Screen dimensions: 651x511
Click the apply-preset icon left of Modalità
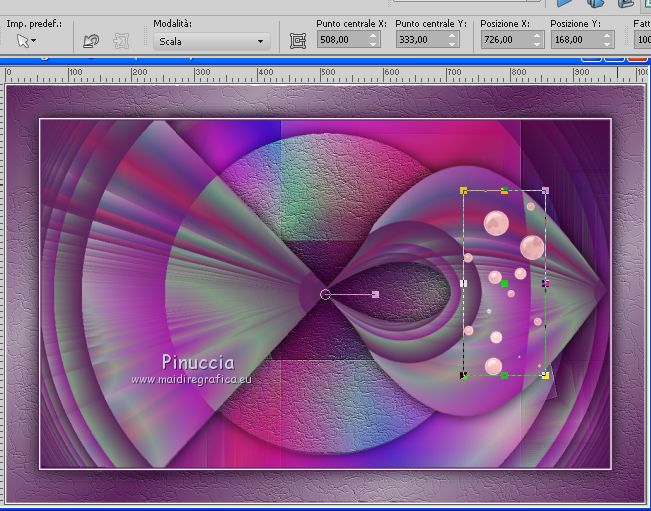click(91, 41)
